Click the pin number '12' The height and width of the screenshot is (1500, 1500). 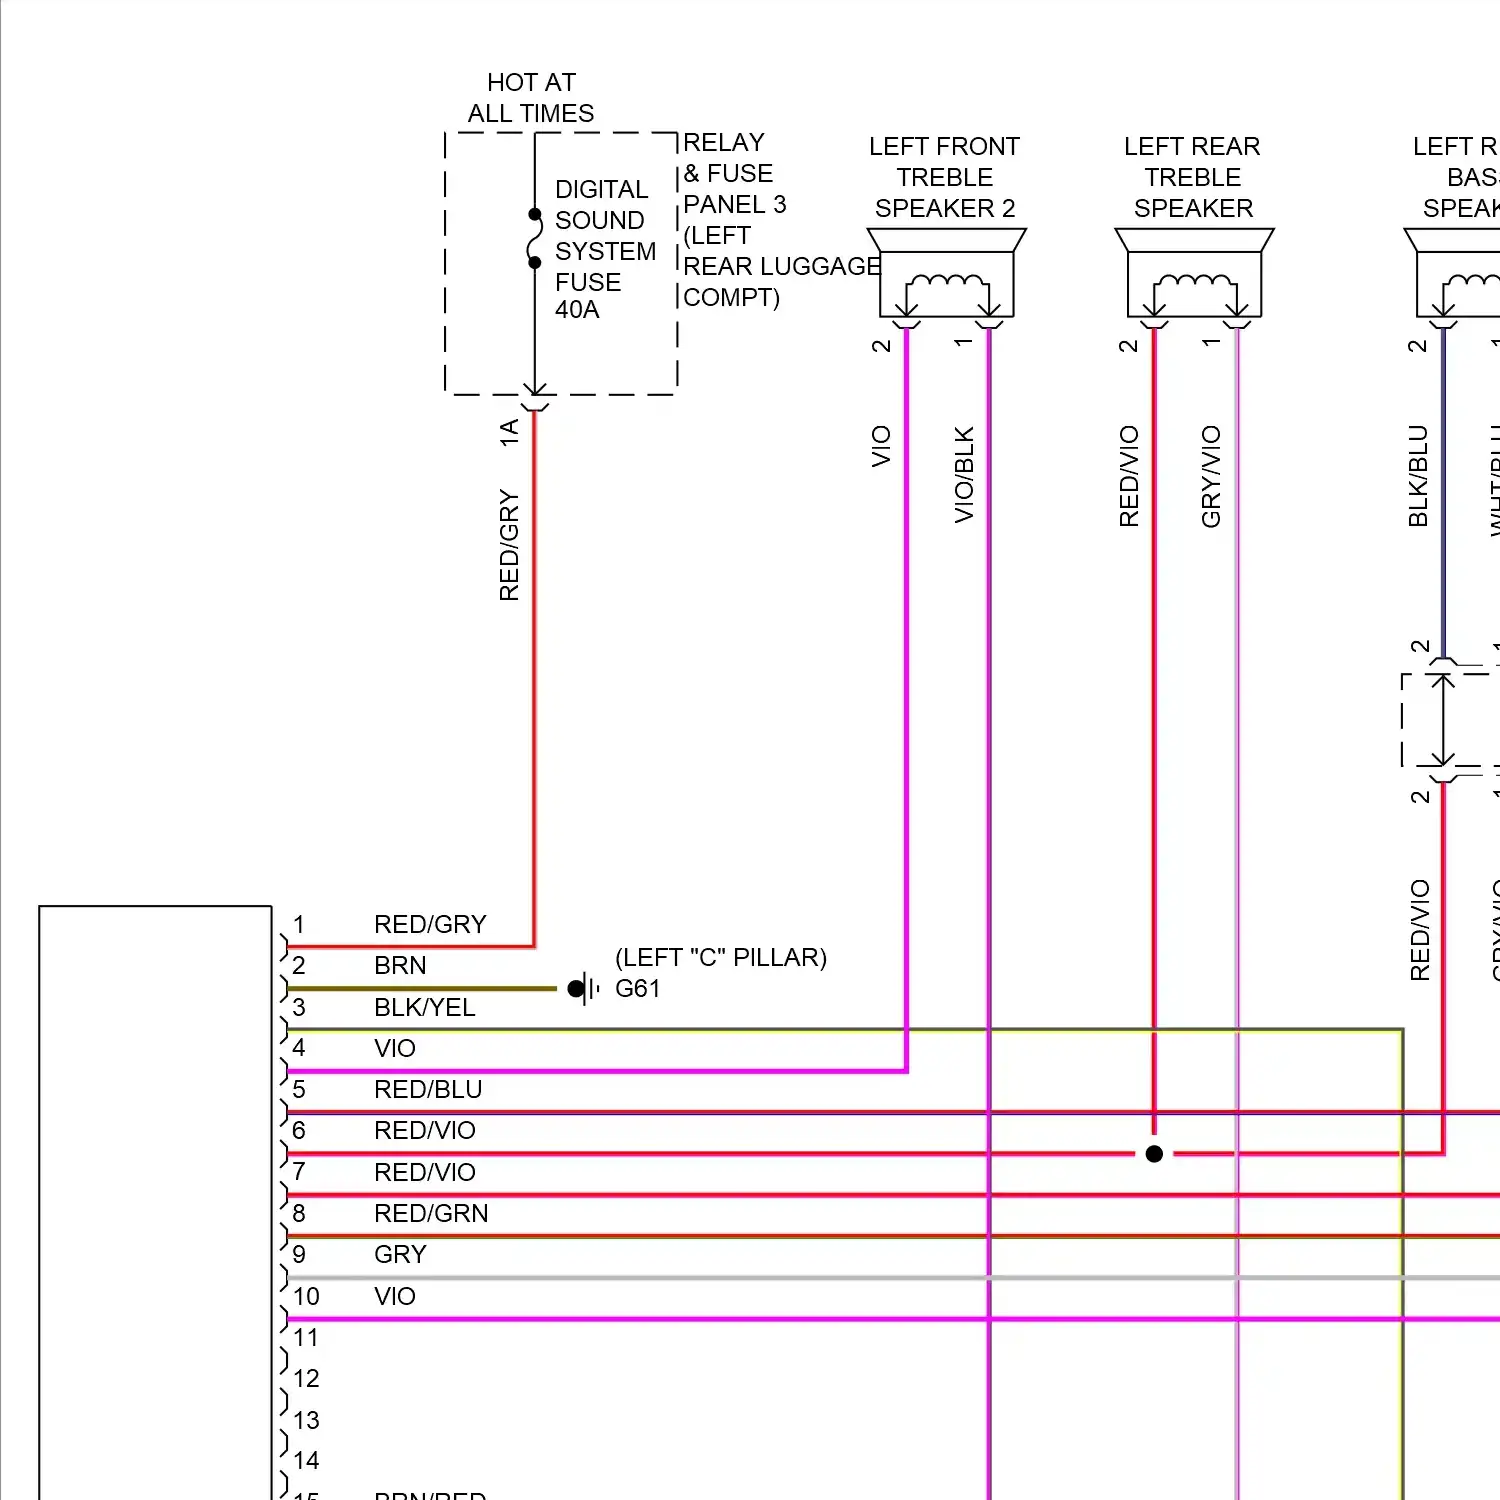(306, 1378)
